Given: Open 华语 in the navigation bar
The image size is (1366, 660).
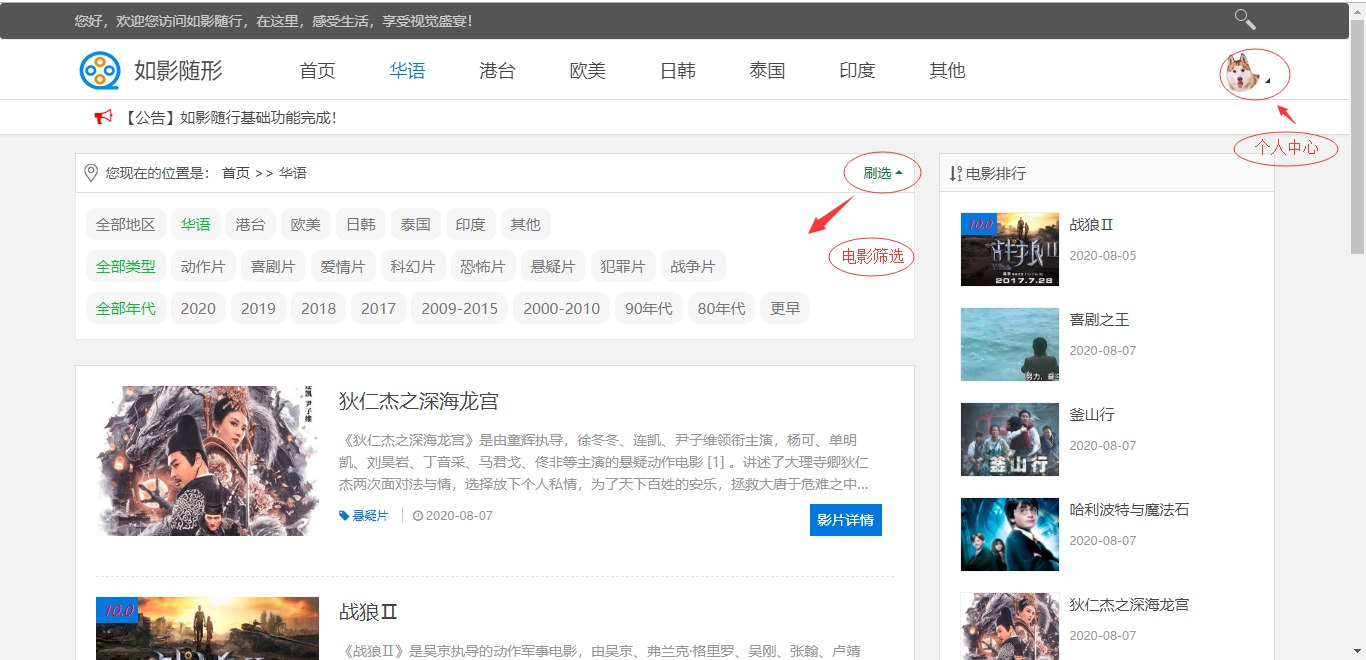Looking at the screenshot, I should [407, 70].
